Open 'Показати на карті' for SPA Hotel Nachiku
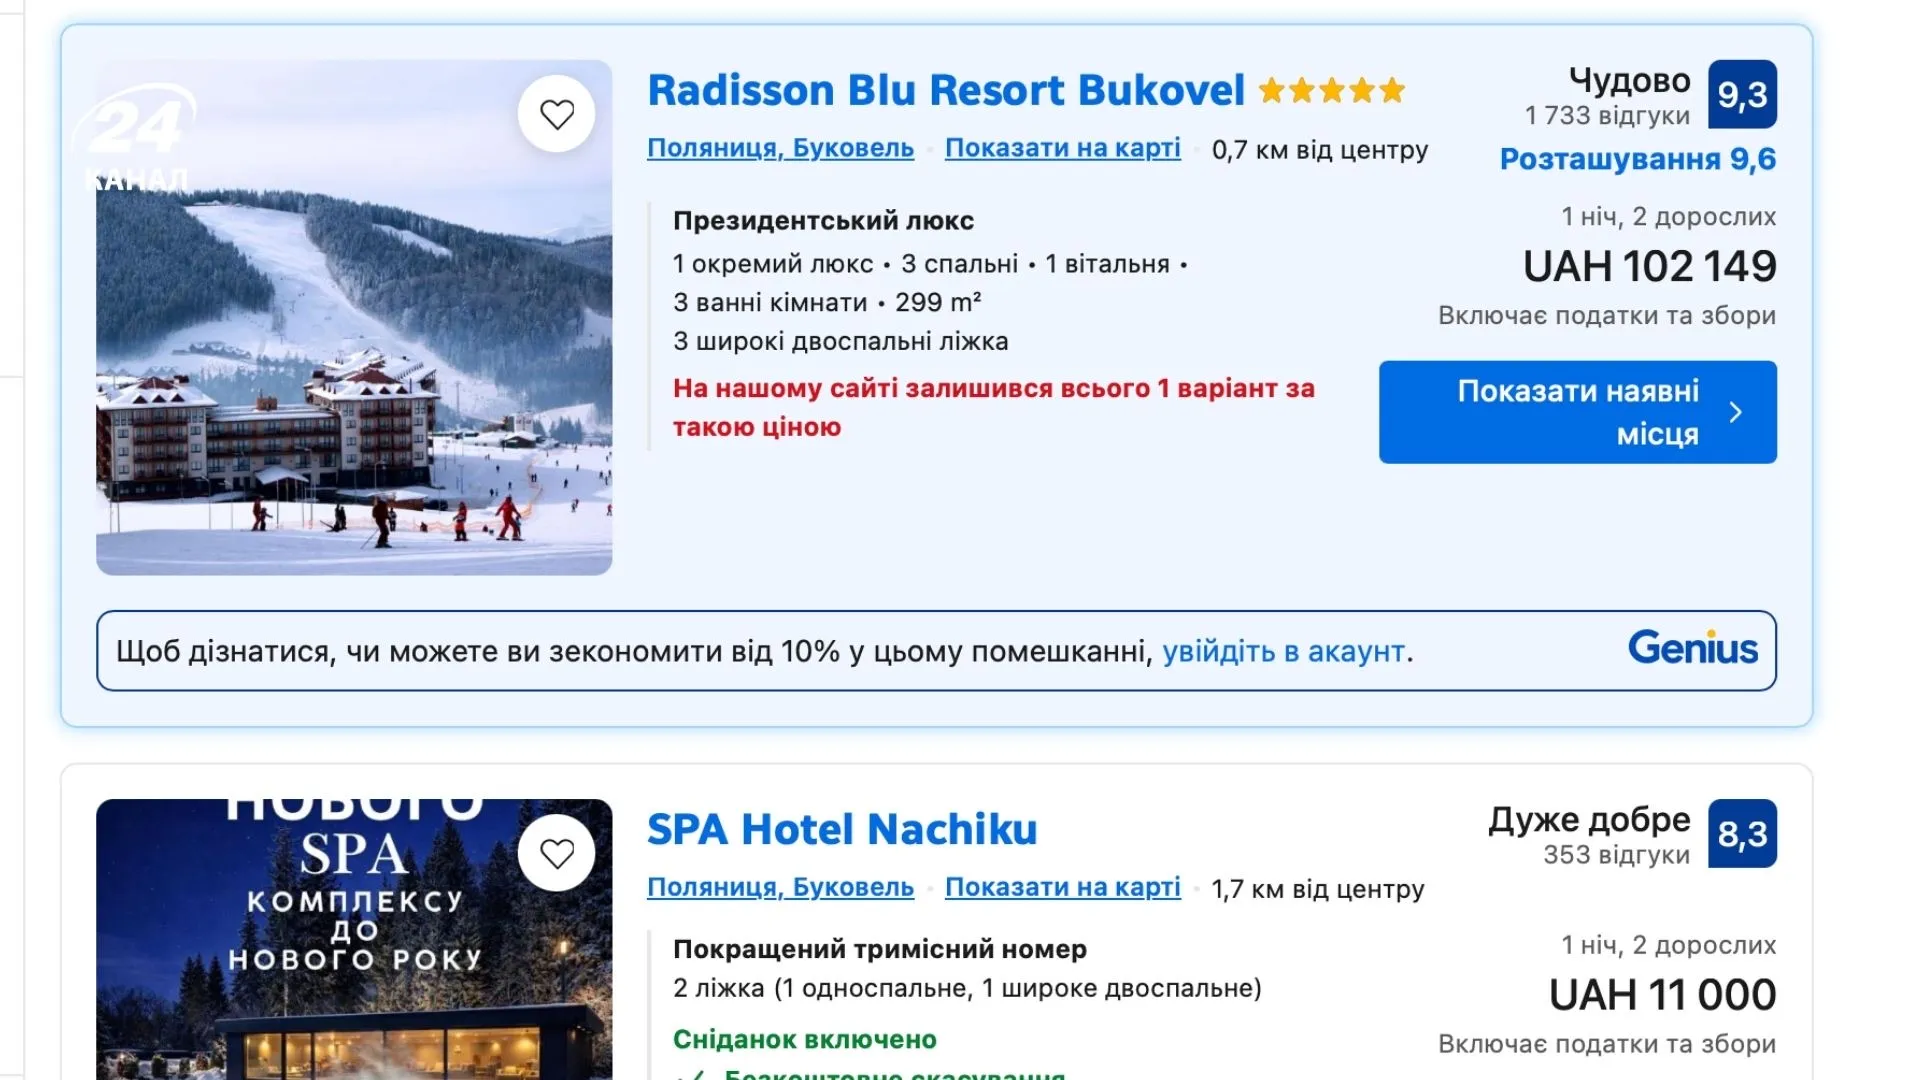This screenshot has height=1080, width=1920. (1063, 887)
